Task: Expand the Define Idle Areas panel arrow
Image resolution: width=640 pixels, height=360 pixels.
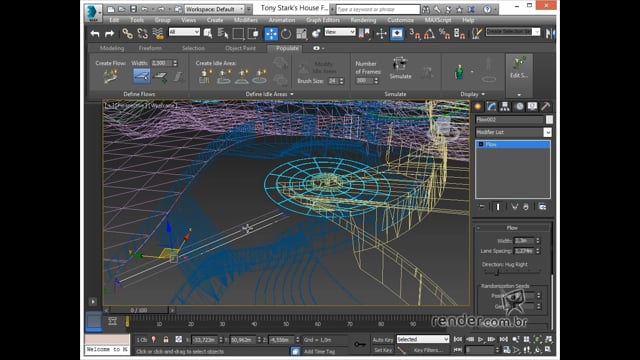Action: tap(292, 94)
